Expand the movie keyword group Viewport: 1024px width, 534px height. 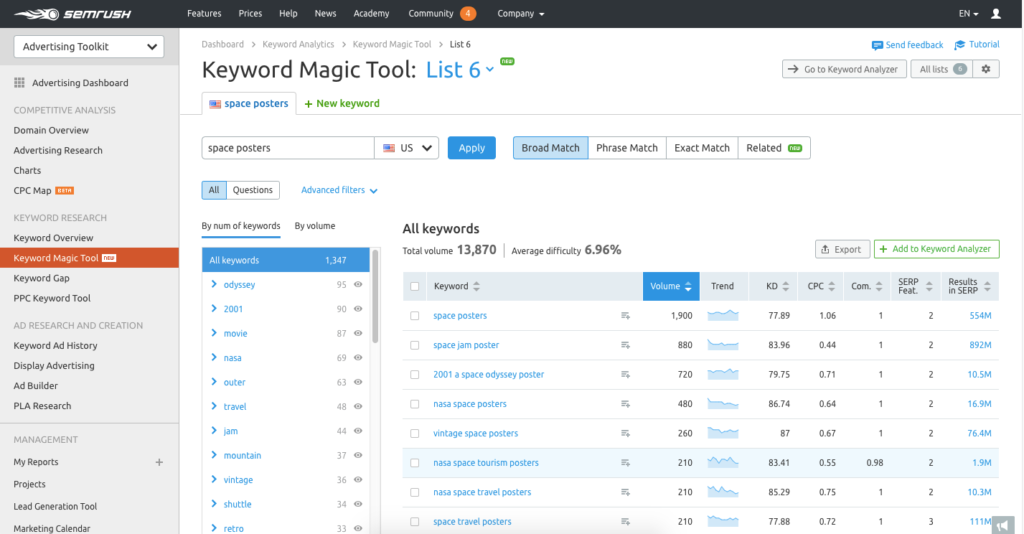pos(214,333)
